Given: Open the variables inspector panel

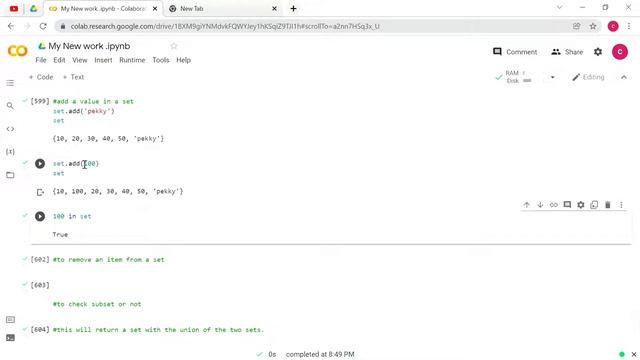Looking at the screenshot, I should pos(10,152).
